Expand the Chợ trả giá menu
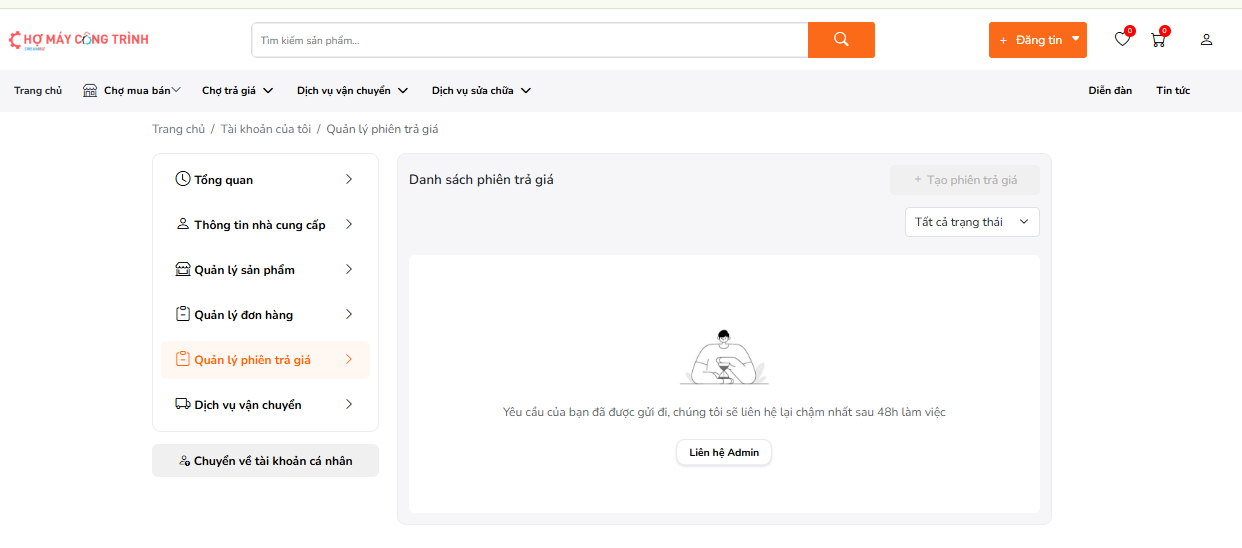This screenshot has height=548, width=1242. pos(237,91)
